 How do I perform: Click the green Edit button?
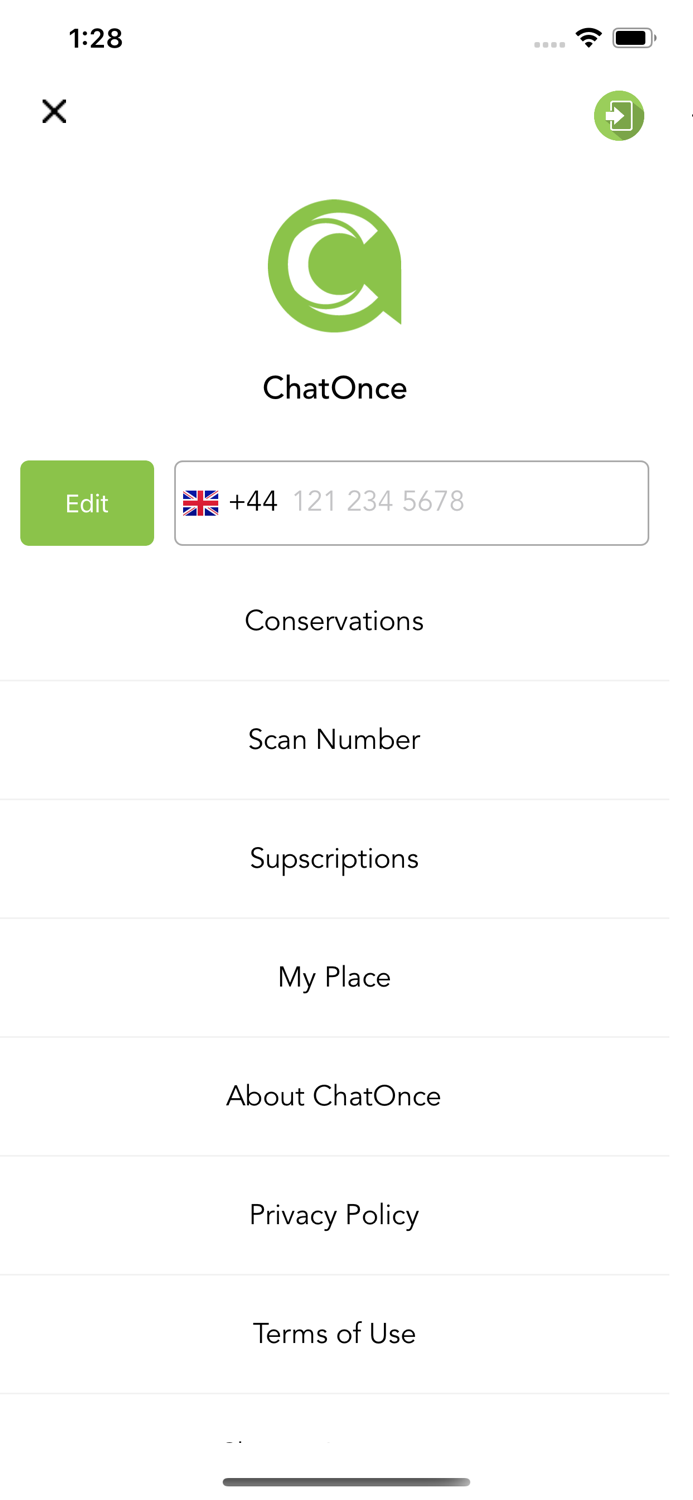point(87,503)
